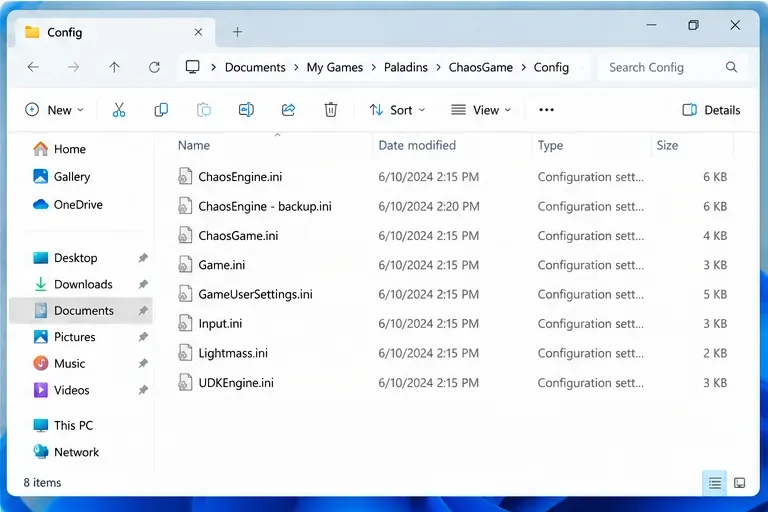Image resolution: width=768 pixels, height=512 pixels.
Task: Click in the Search Config field
Action: click(x=673, y=67)
